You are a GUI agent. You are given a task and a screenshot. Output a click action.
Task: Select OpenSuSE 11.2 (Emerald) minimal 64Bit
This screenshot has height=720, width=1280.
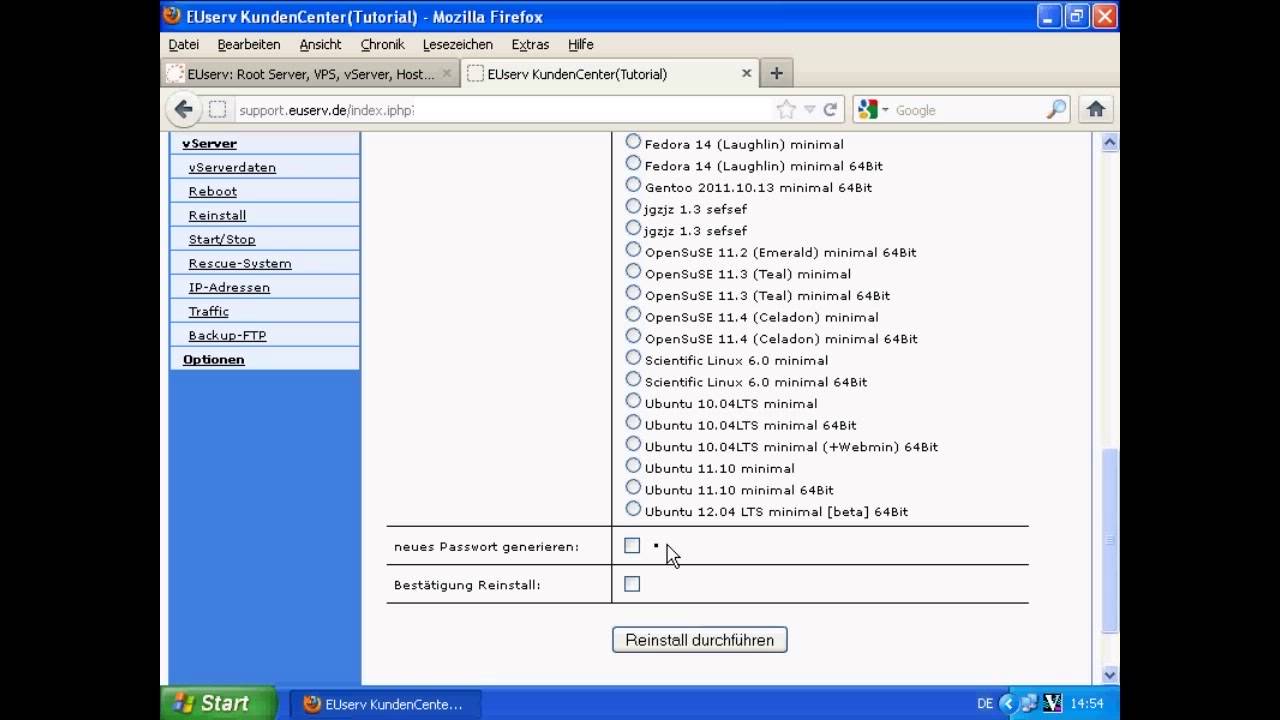coord(633,250)
